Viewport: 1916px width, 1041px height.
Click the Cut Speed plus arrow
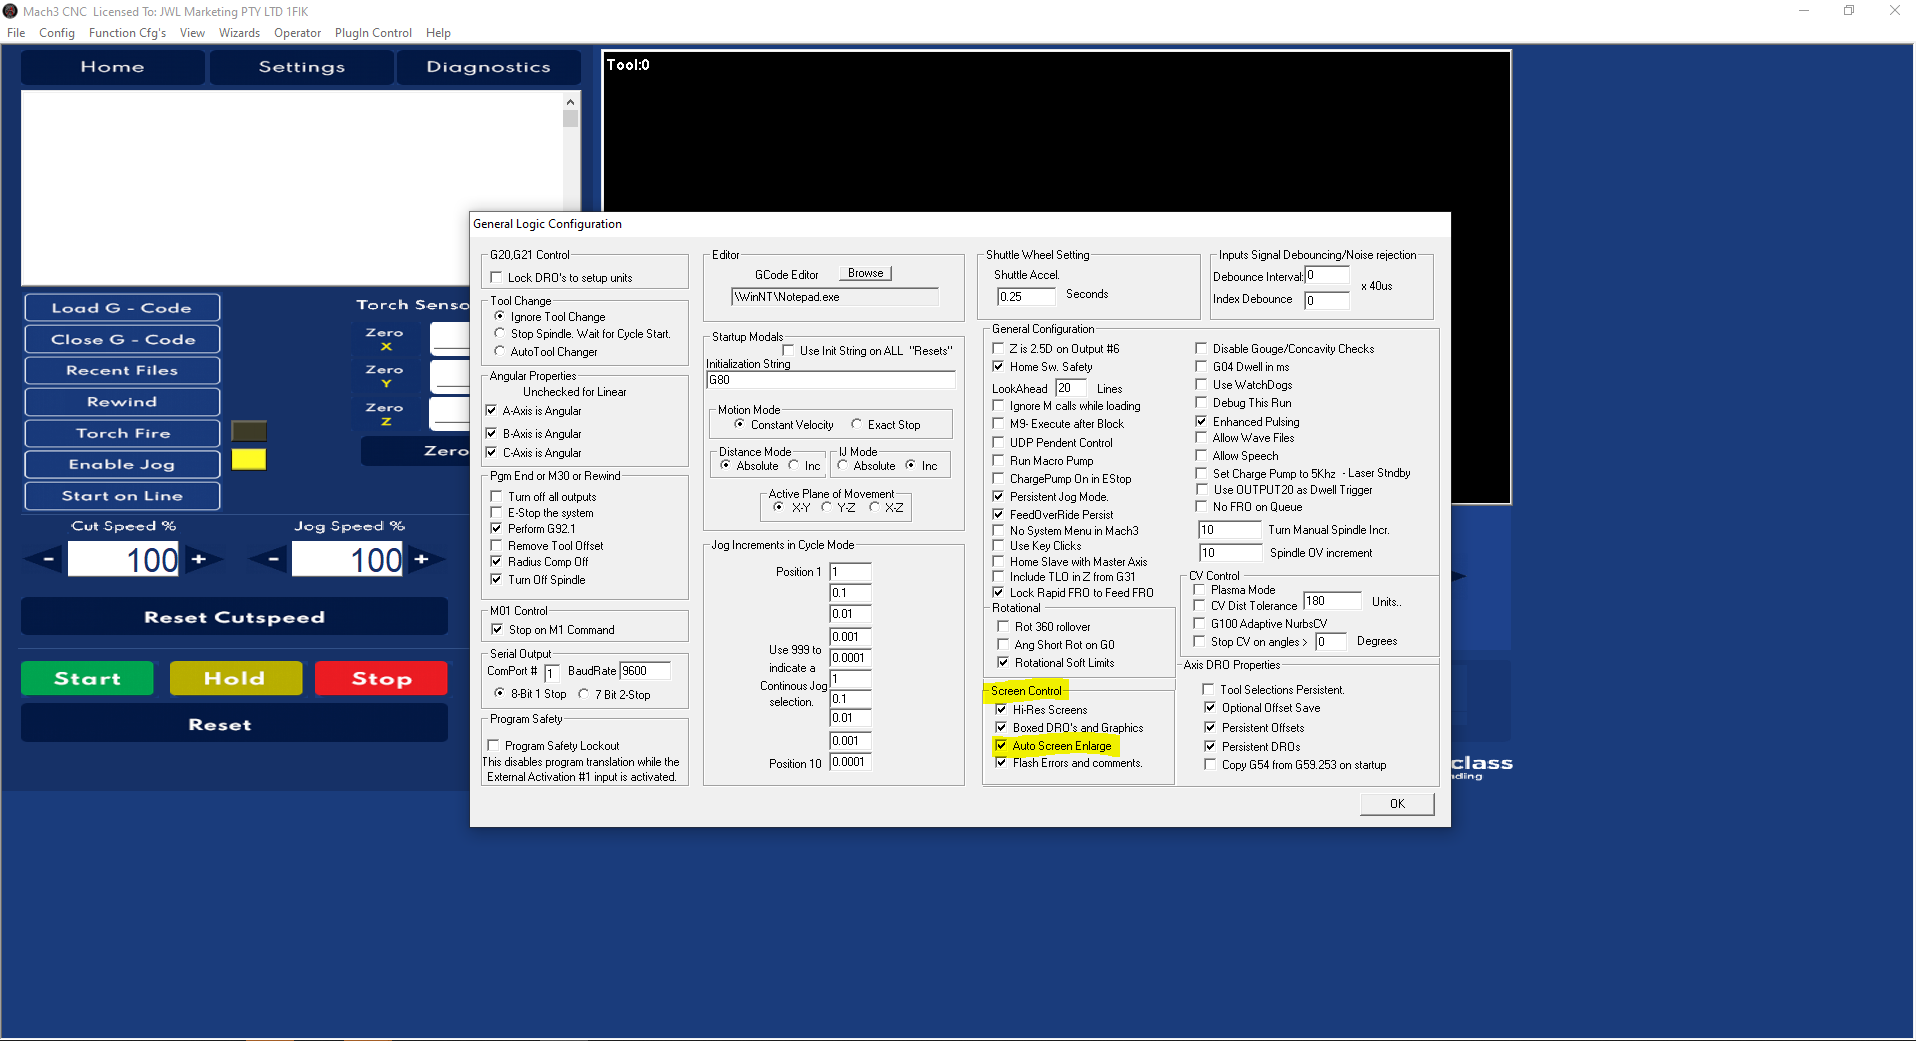pos(200,559)
